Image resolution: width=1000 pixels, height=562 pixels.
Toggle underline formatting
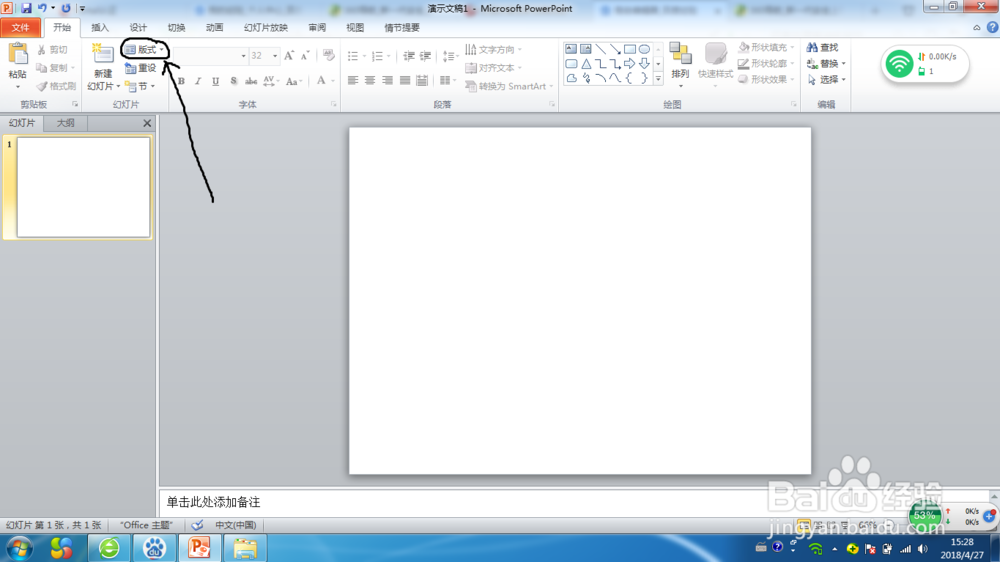tap(216, 81)
